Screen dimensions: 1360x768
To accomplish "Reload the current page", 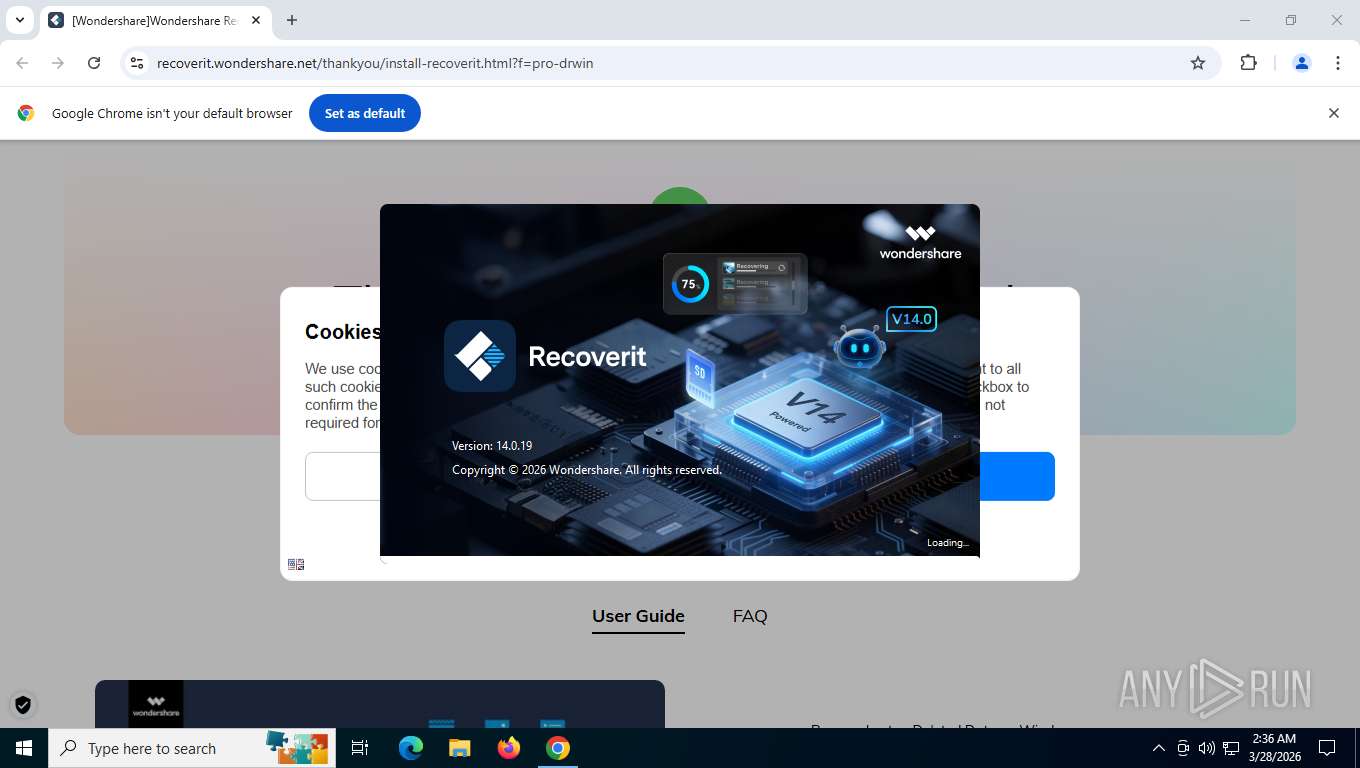I will coord(94,63).
